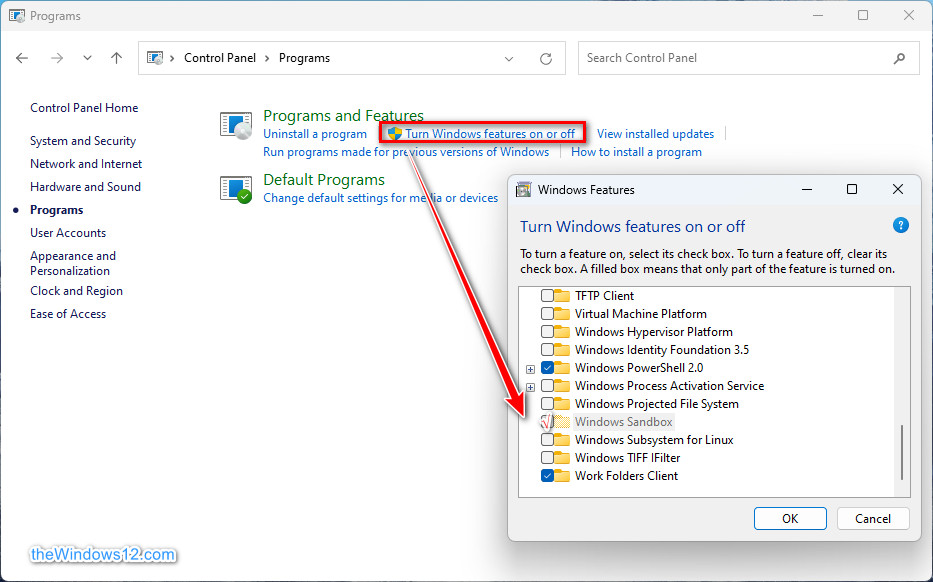The image size is (933, 582).
Task: Click the search magnifier icon
Action: click(899, 58)
